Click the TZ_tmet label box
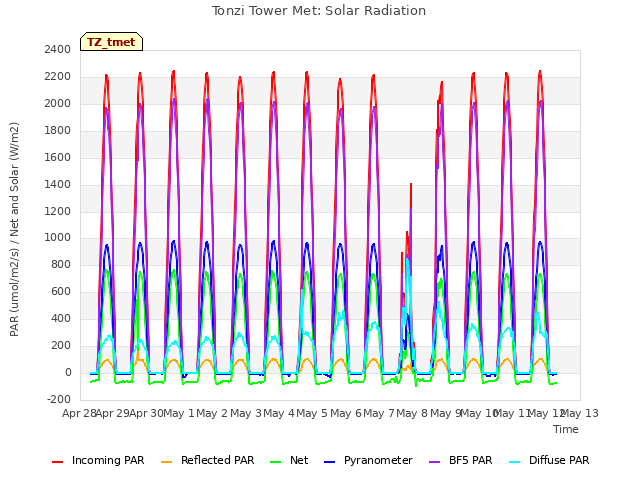 click(111, 42)
